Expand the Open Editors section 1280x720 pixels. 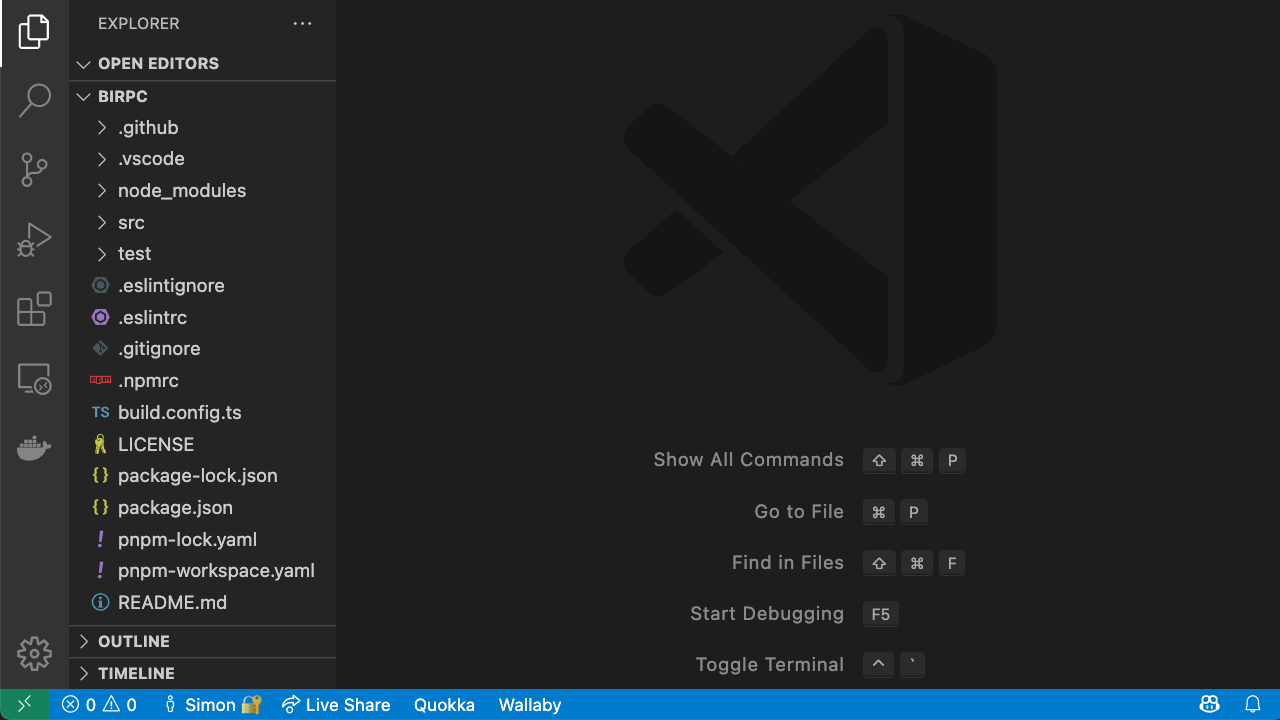pyautogui.click(x=202, y=63)
